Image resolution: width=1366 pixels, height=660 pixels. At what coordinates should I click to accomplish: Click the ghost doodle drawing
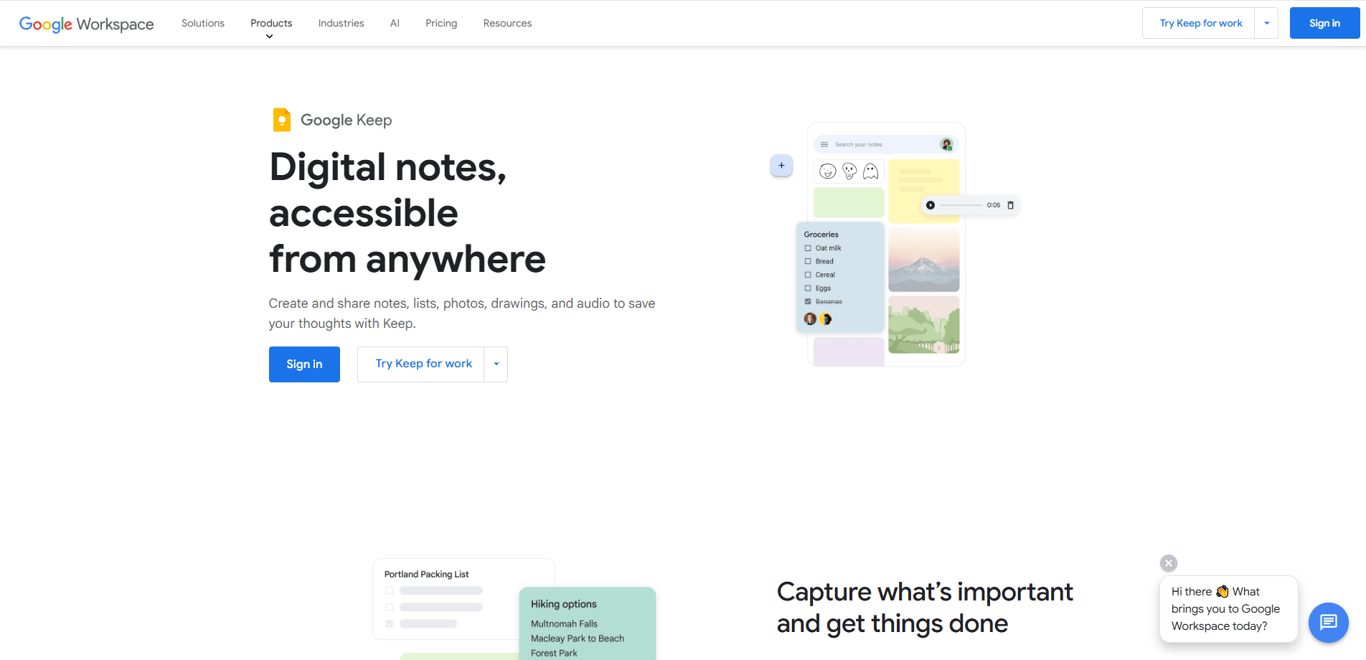pyautogui.click(x=871, y=172)
